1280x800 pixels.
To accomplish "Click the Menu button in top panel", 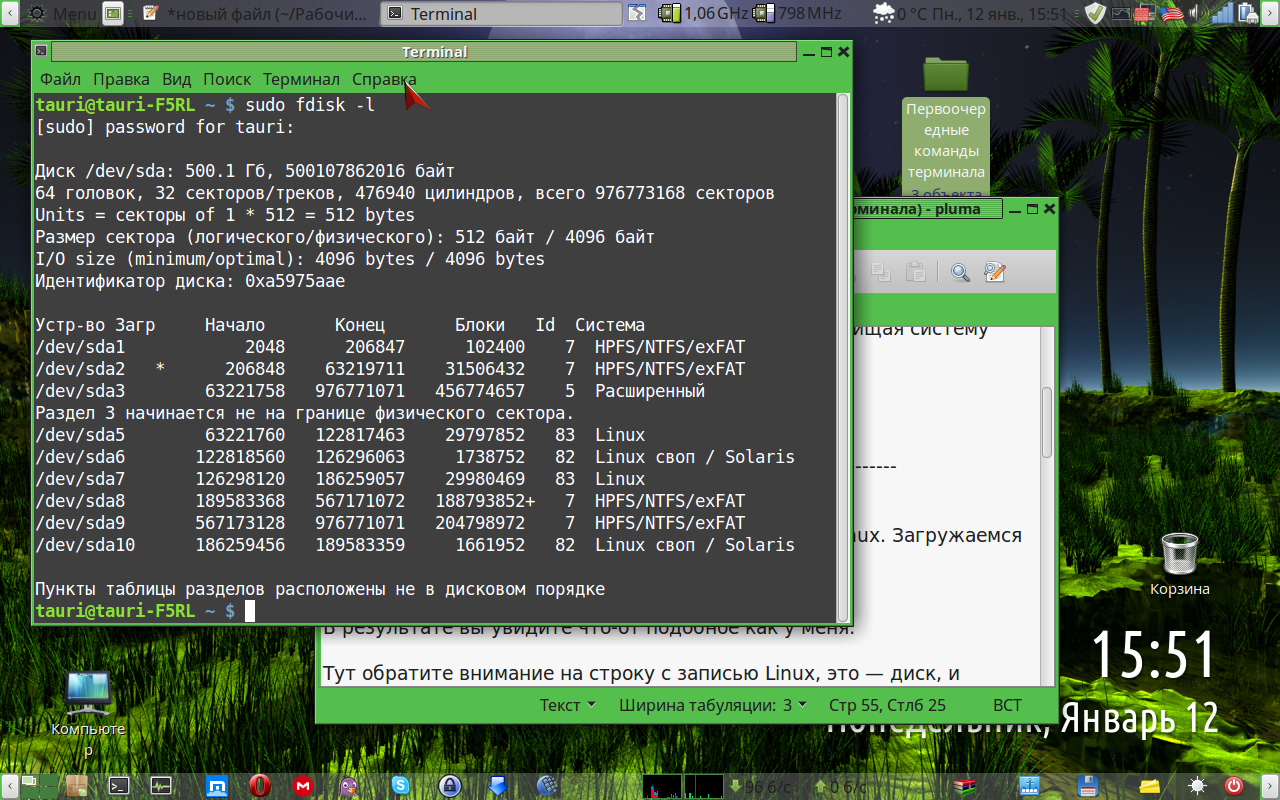I will click(62, 14).
